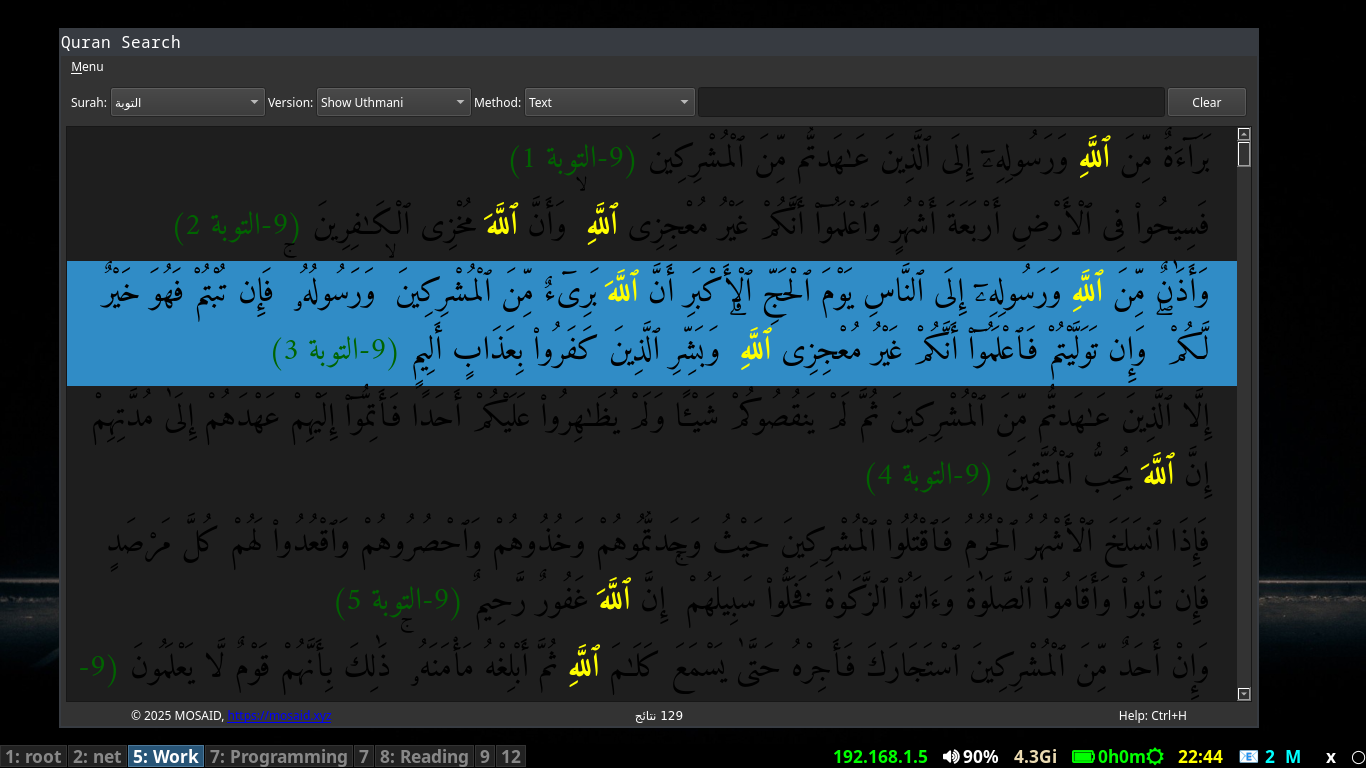1366x768 pixels.
Task: Click the green battery icon
Action: pyautogui.click(x=1081, y=756)
